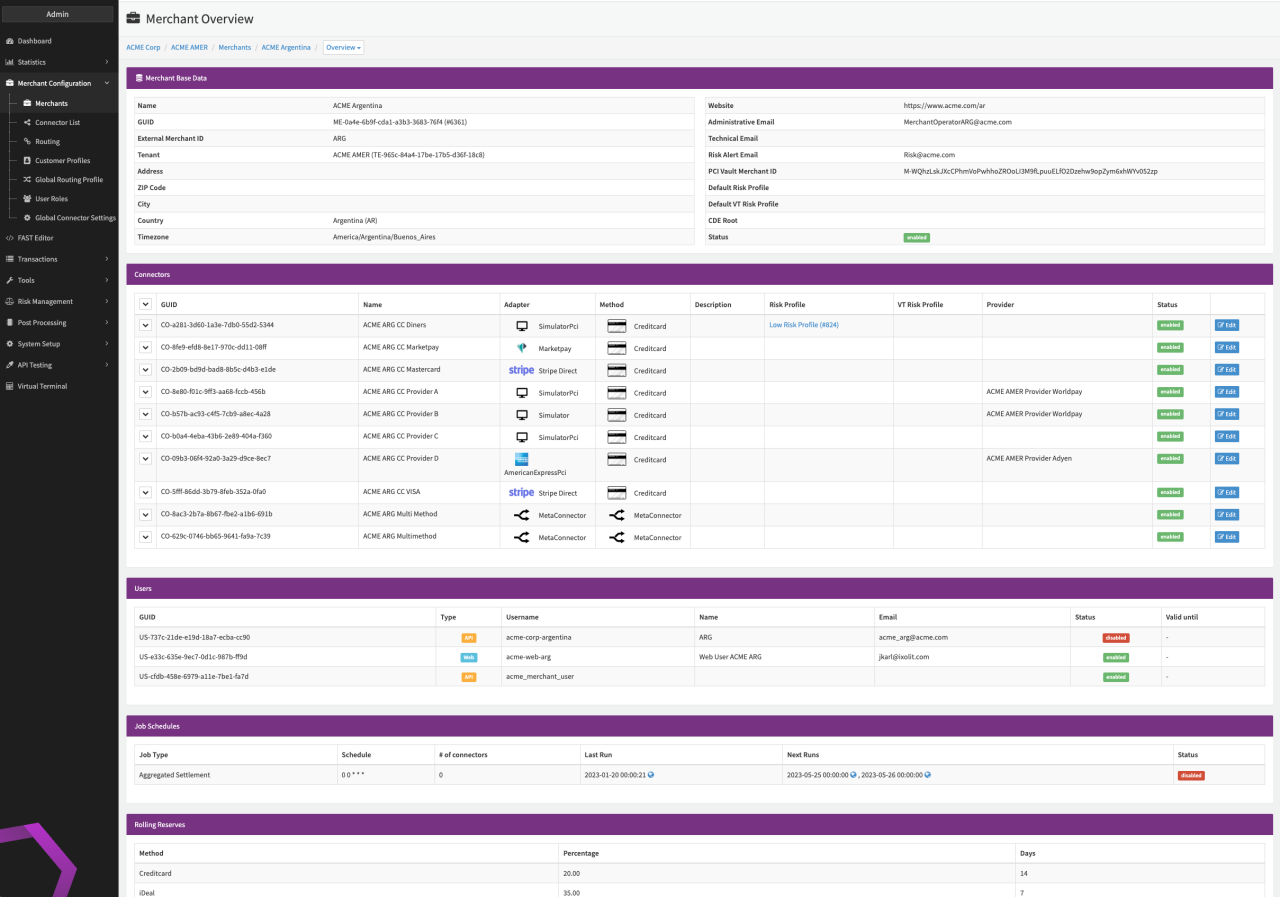Click the American Express adapter icon
This screenshot has width=1280, height=897.
pyautogui.click(x=521, y=459)
